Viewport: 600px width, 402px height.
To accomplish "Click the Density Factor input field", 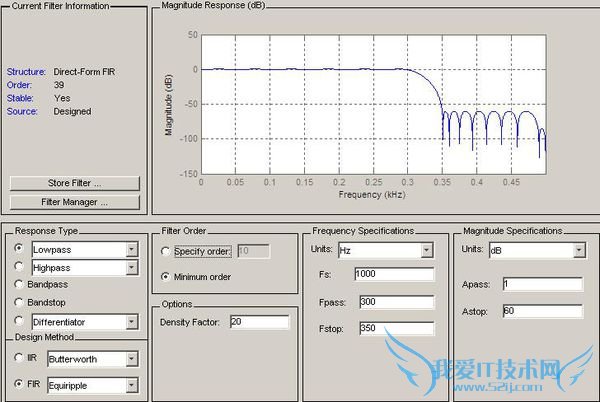I will pyautogui.click(x=258, y=322).
